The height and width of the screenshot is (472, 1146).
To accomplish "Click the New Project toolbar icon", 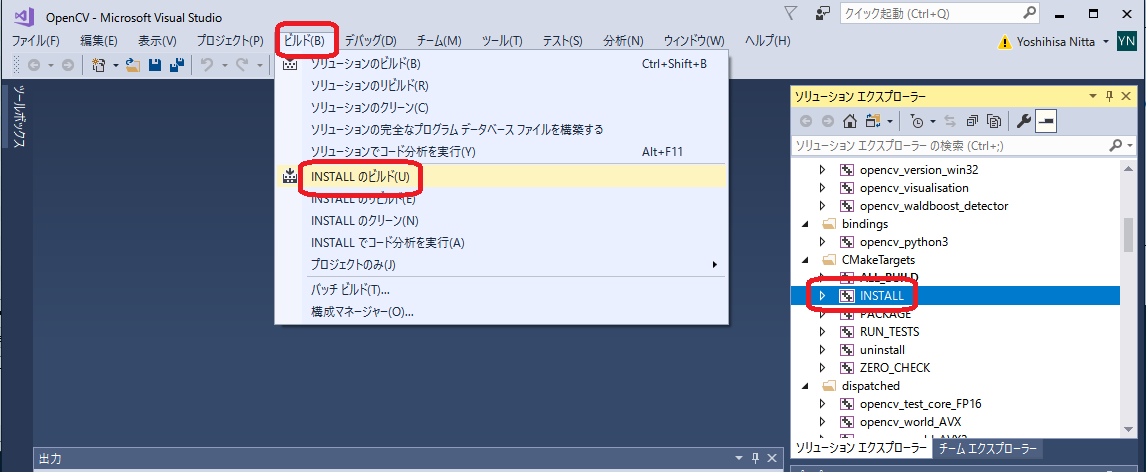I will [99, 65].
